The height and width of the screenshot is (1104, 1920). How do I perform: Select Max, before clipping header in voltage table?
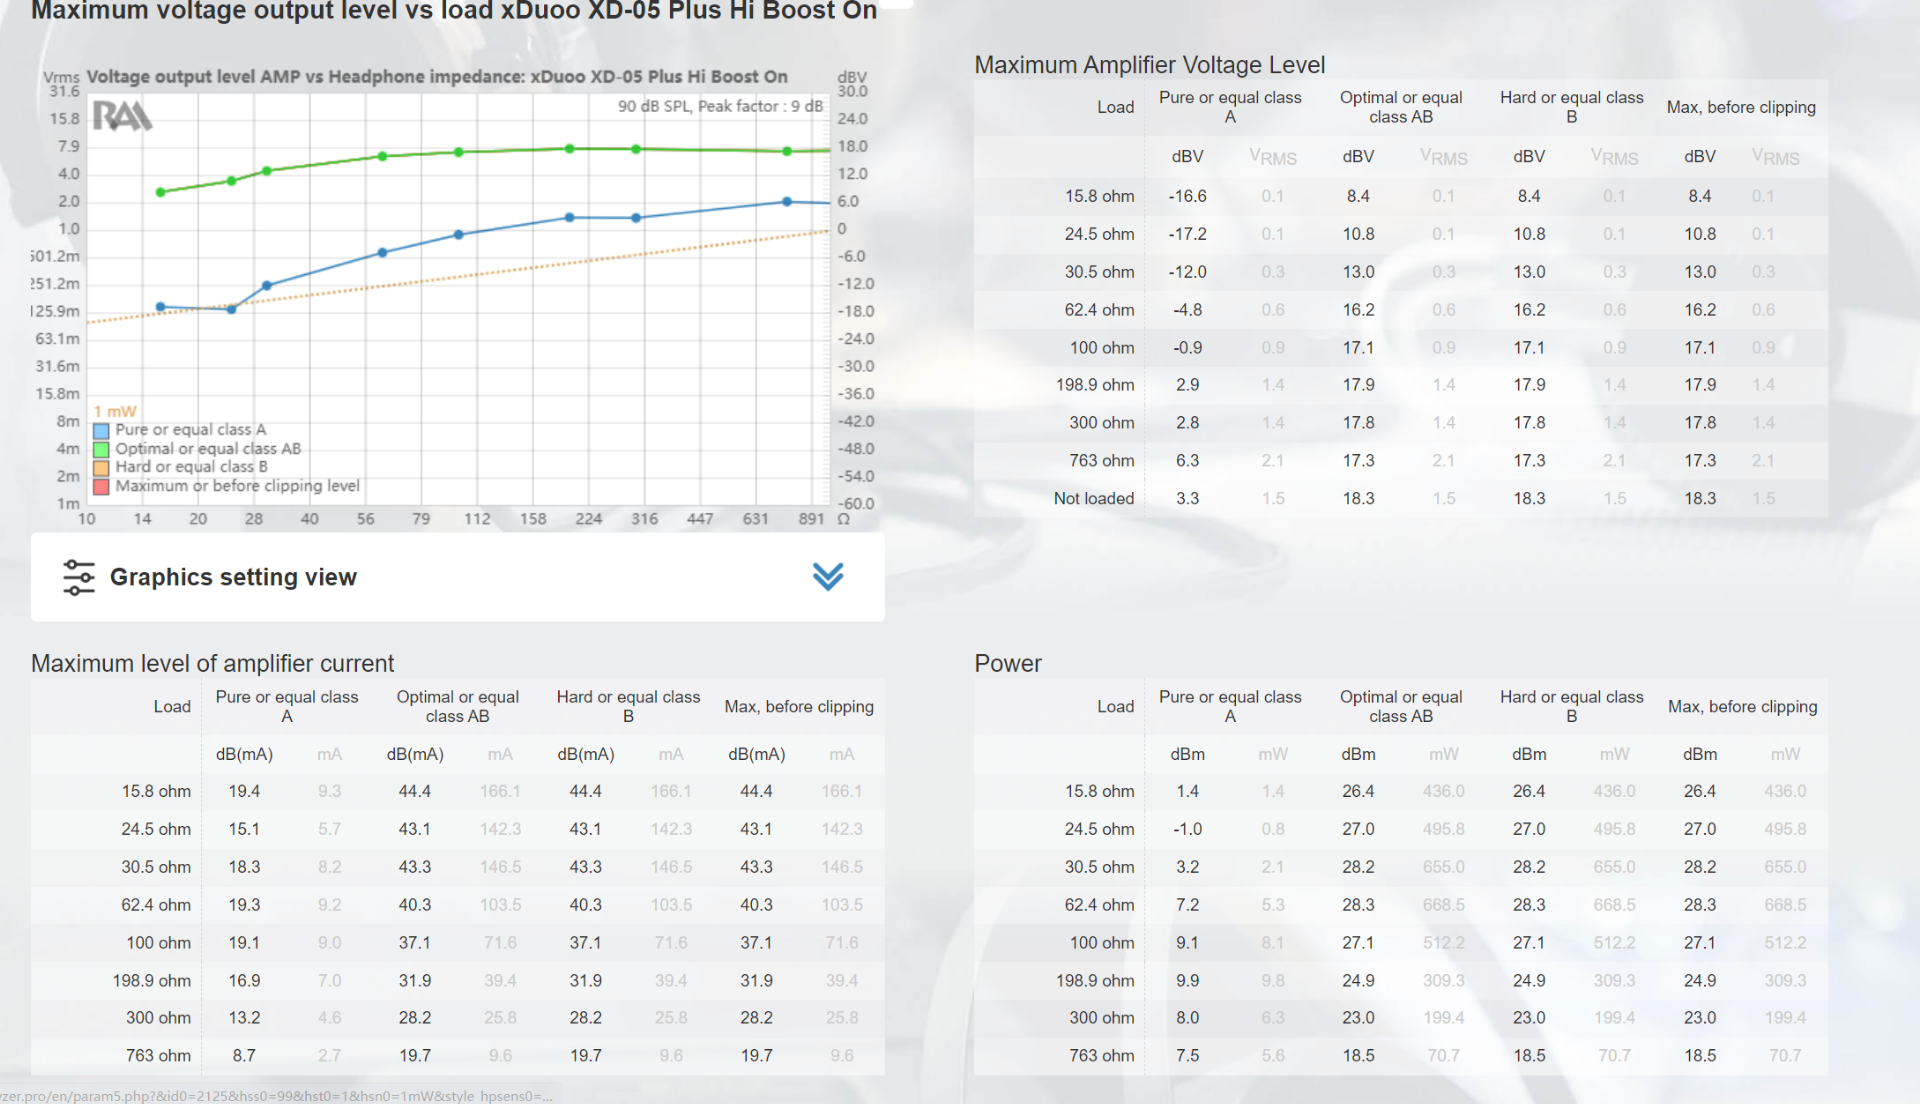click(1741, 107)
